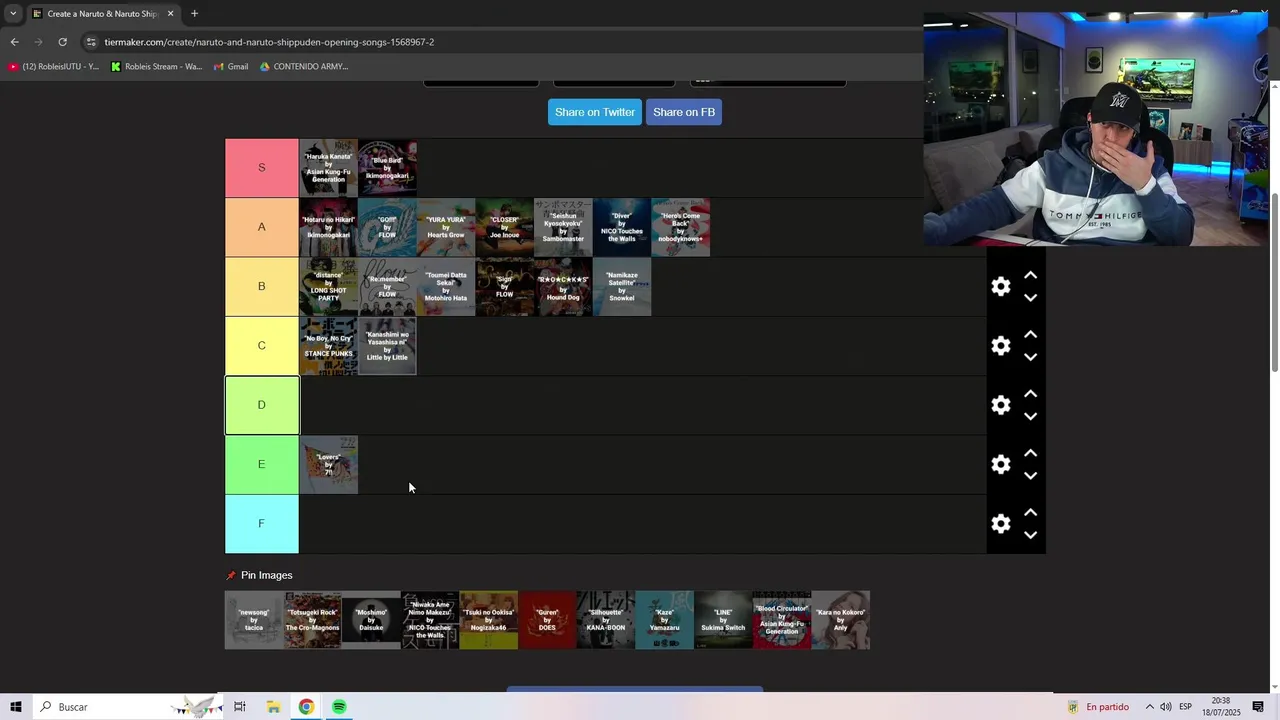Open settings gear for tier F

click(x=1001, y=524)
